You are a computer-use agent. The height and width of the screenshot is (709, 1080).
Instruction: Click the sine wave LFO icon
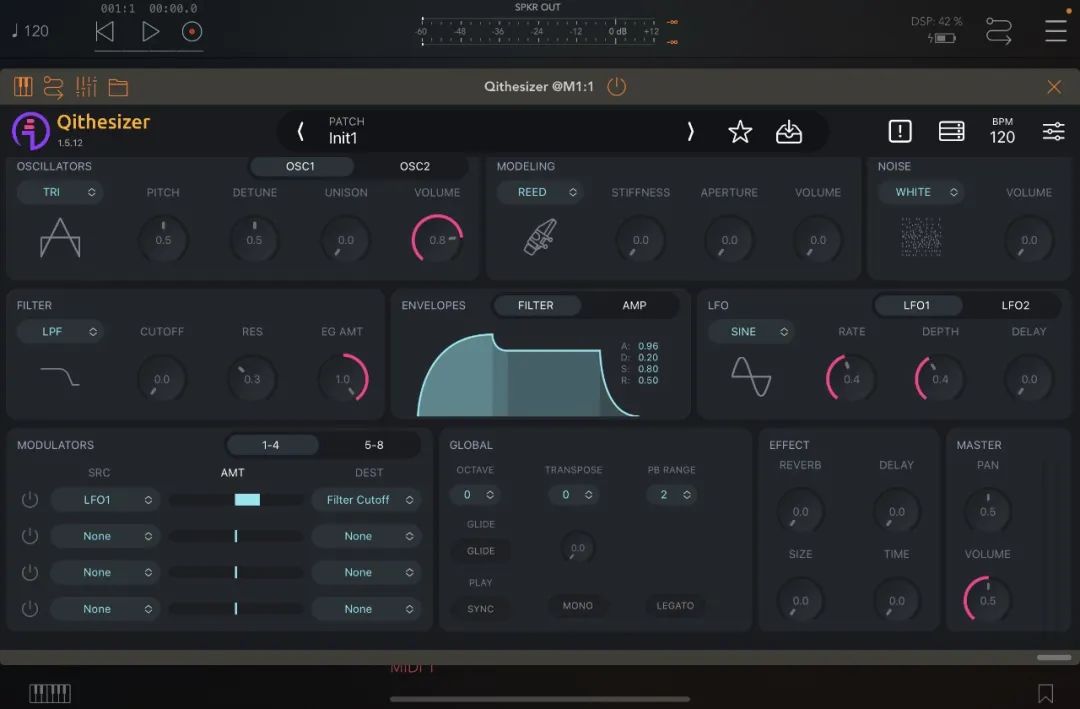coord(750,376)
